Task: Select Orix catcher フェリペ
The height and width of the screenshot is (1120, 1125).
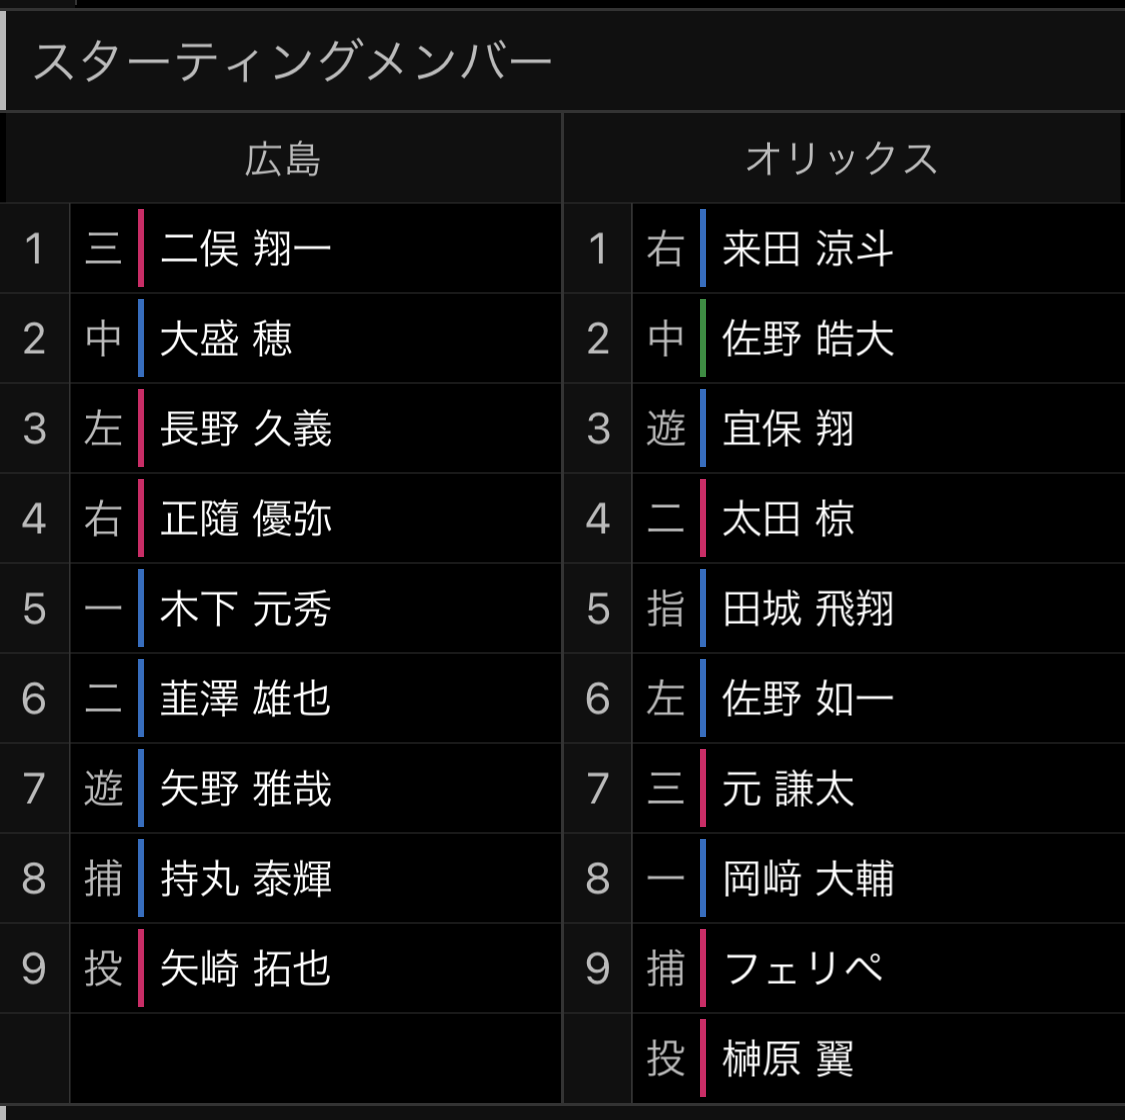Action: (803, 969)
